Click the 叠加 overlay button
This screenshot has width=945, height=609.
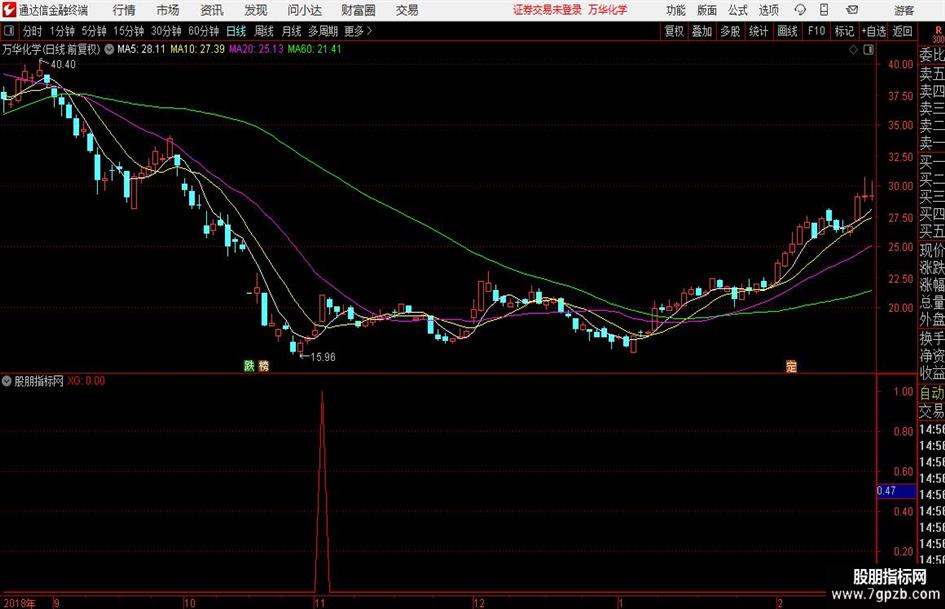pos(702,31)
